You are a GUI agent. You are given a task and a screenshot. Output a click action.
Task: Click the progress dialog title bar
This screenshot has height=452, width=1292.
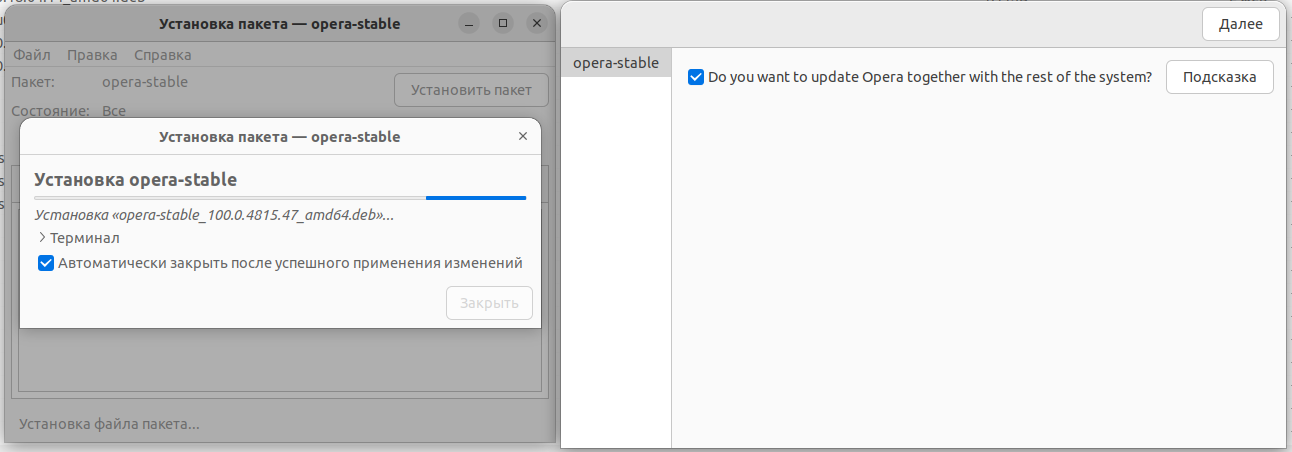280,136
